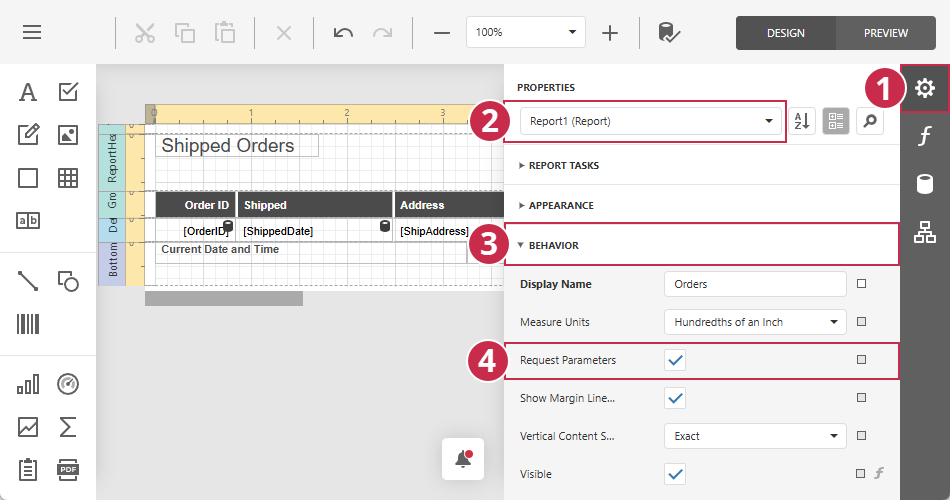Click the Visible property marker square
950x500 pixels.
[x=860, y=473]
